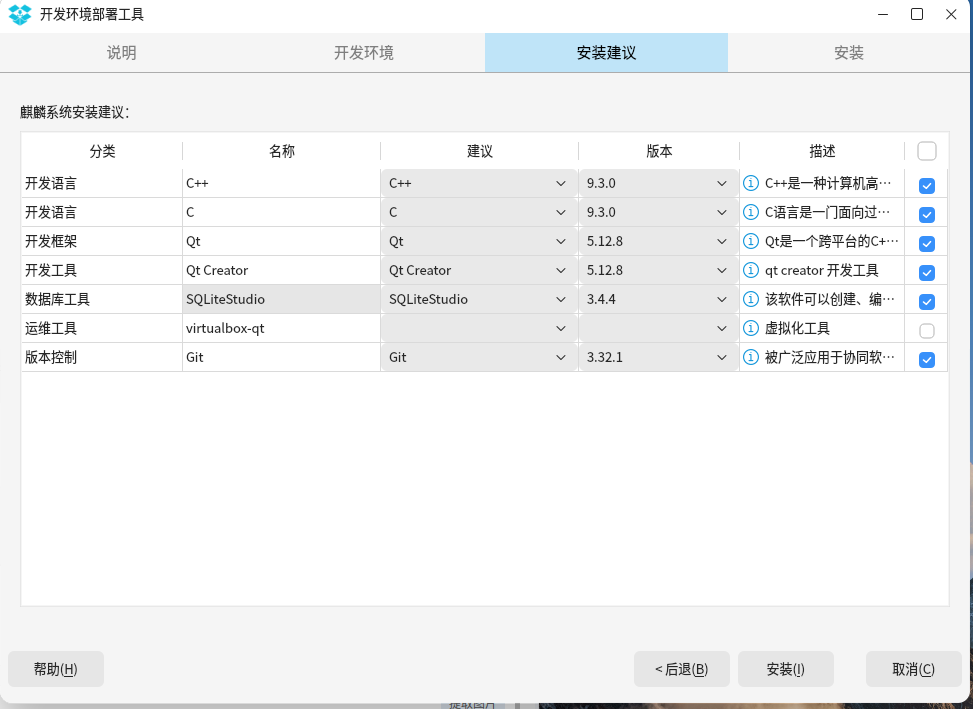Open the Qt Creator version 5.12.8 dropdown
This screenshot has height=709, width=973.
pos(658,270)
